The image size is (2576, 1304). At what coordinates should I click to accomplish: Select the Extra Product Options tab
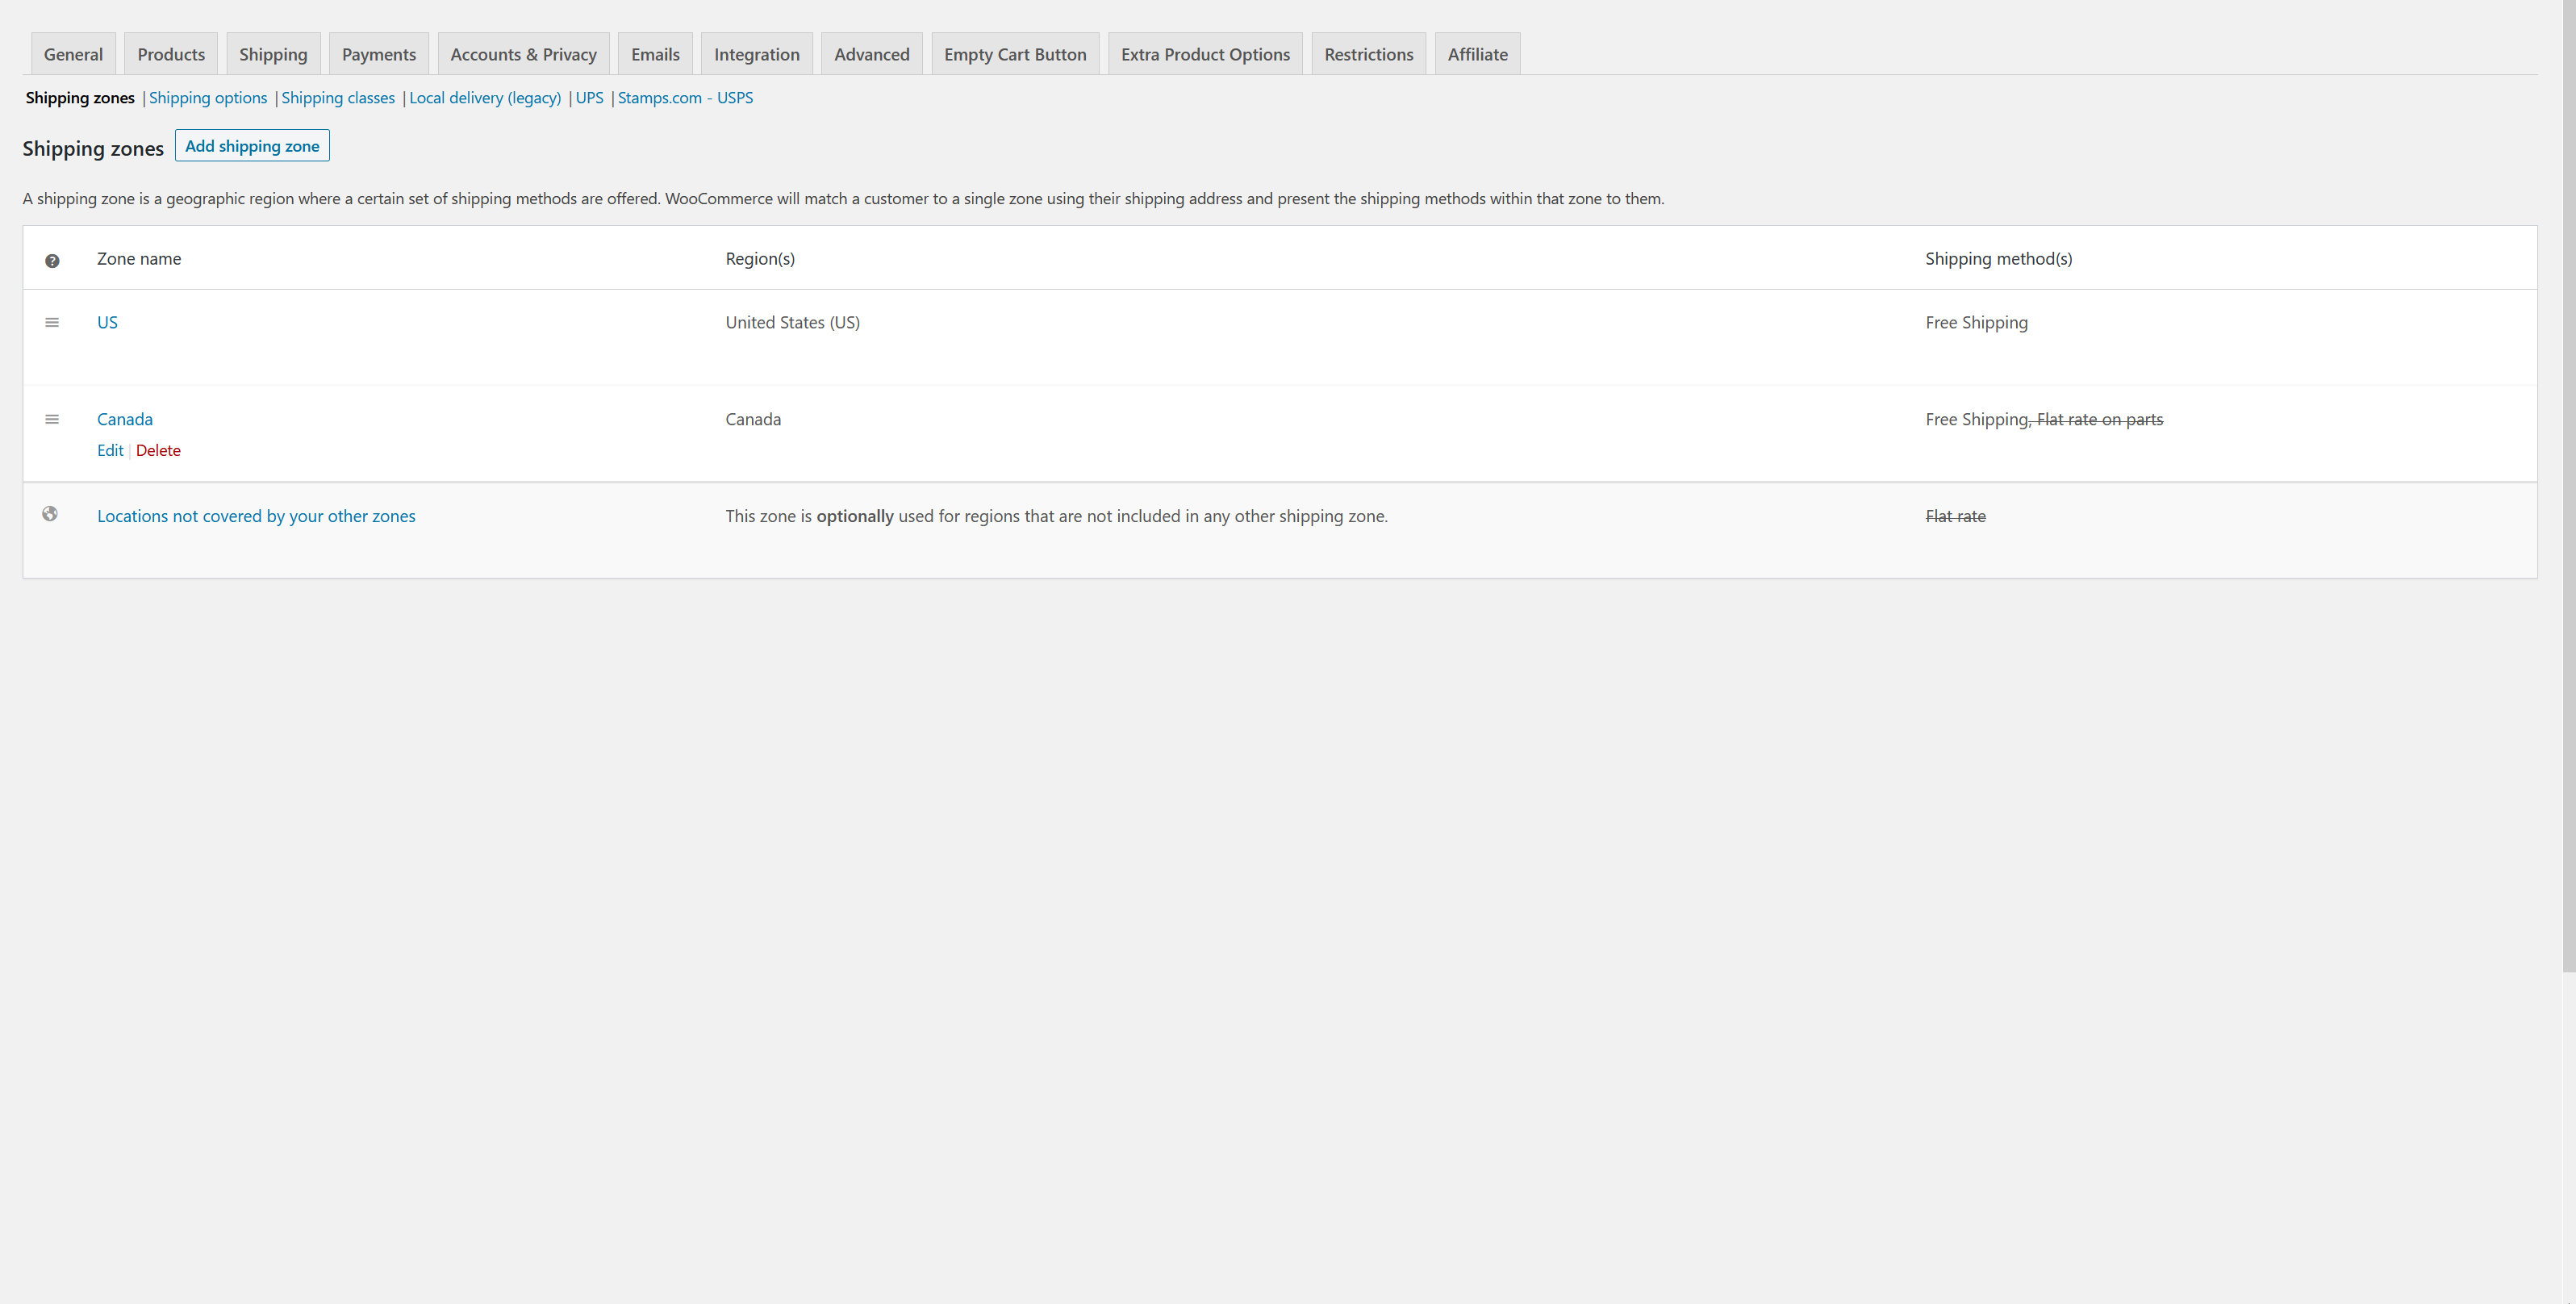tap(1205, 54)
